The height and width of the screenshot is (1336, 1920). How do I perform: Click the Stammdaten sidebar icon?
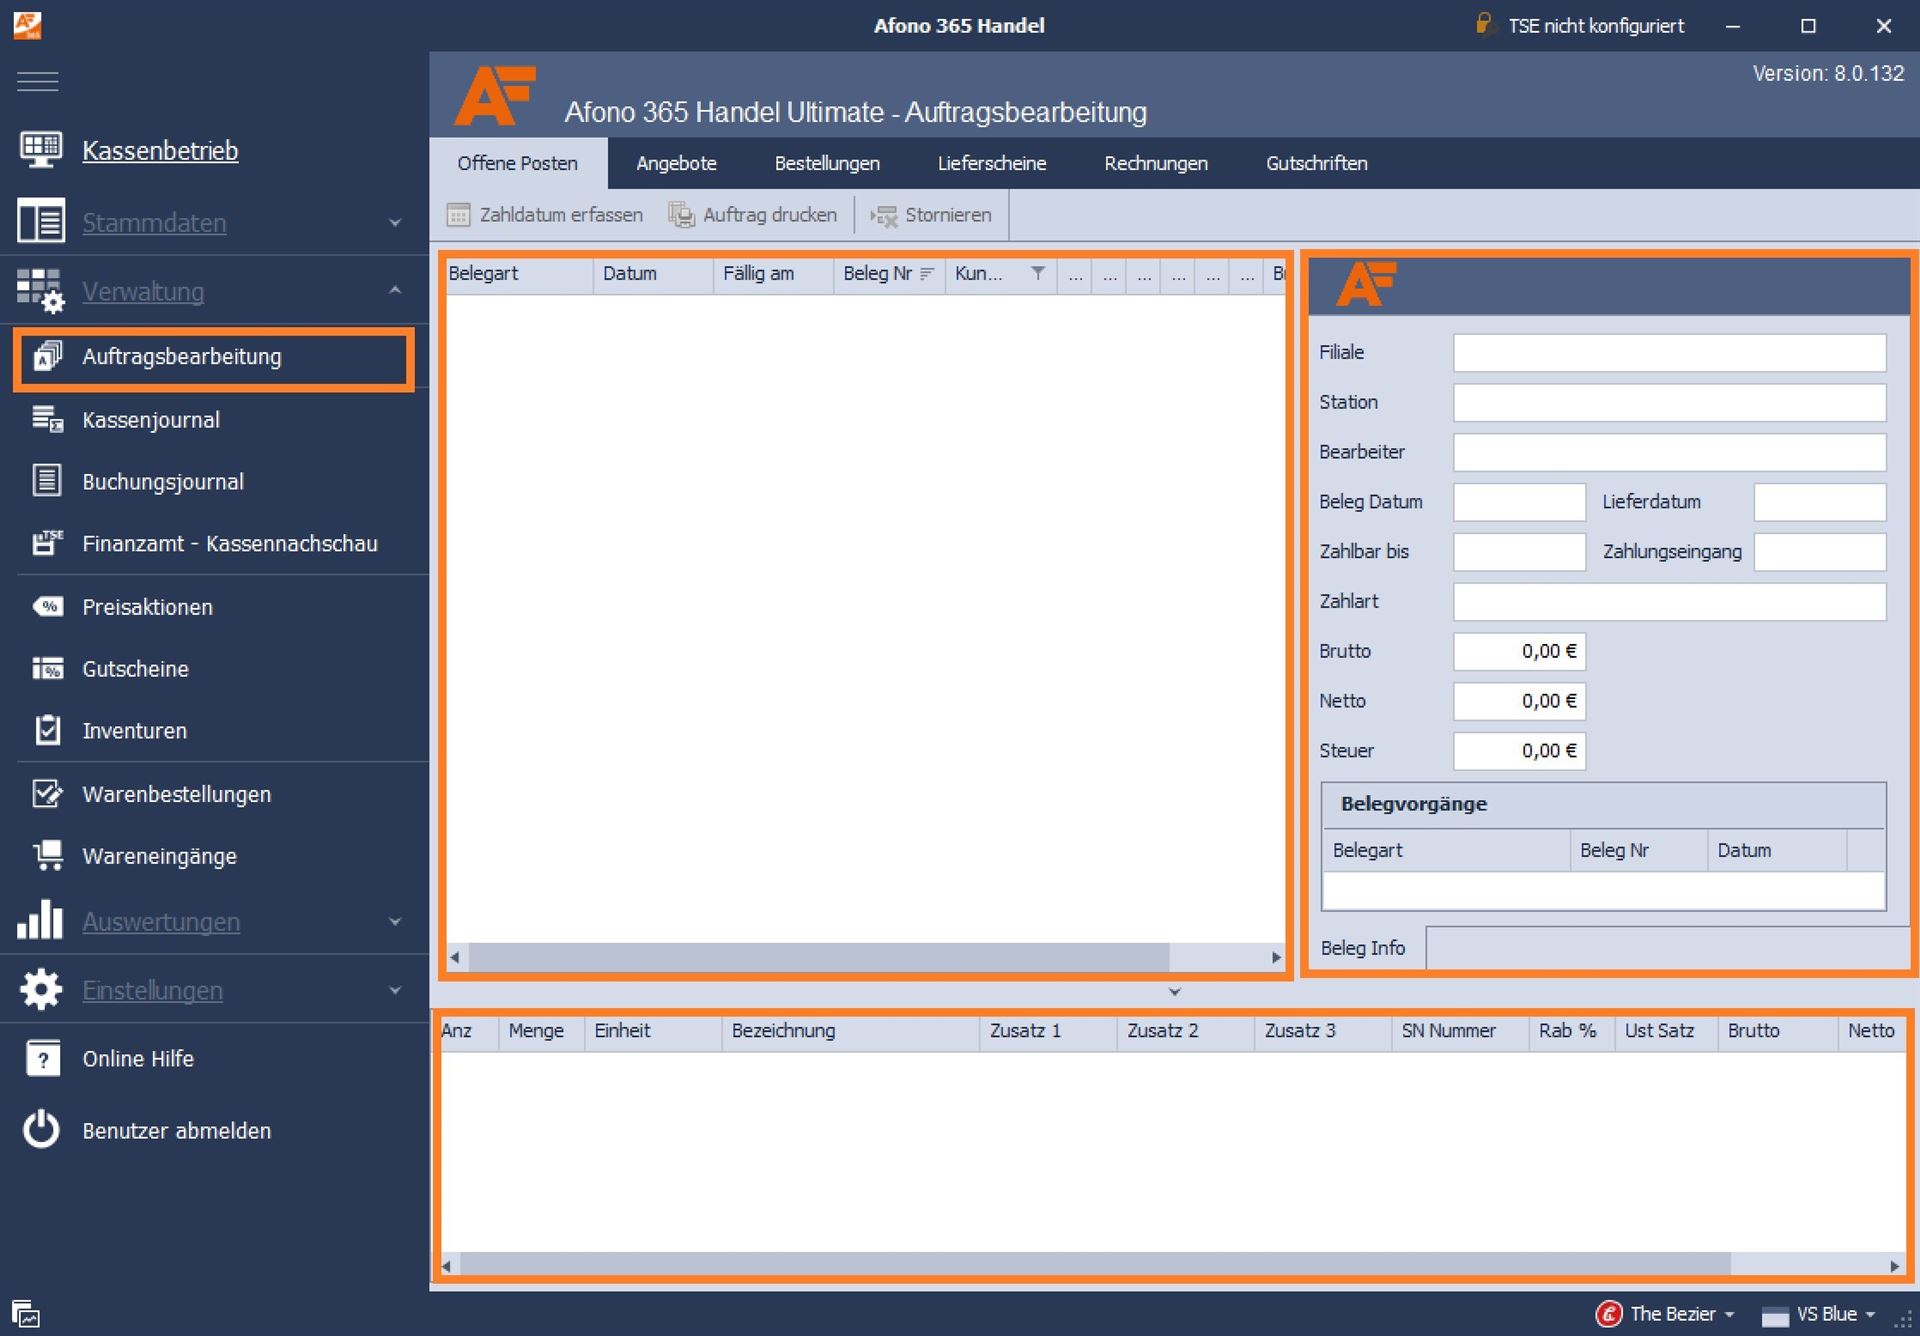coord(40,221)
